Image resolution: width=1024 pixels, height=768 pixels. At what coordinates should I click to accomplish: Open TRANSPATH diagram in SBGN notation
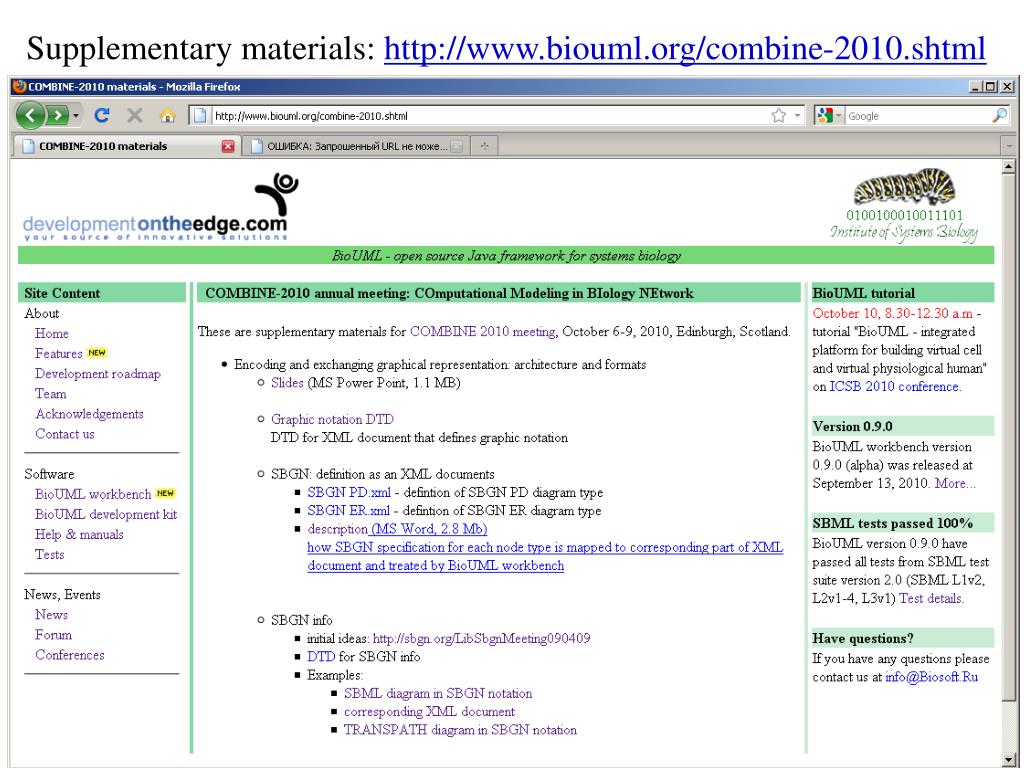(x=460, y=730)
